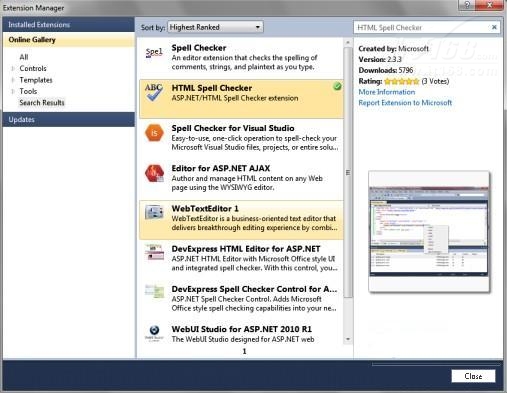Screen dimensions: 507x393
Task: Expand the Tools tree node
Action: 13,91
